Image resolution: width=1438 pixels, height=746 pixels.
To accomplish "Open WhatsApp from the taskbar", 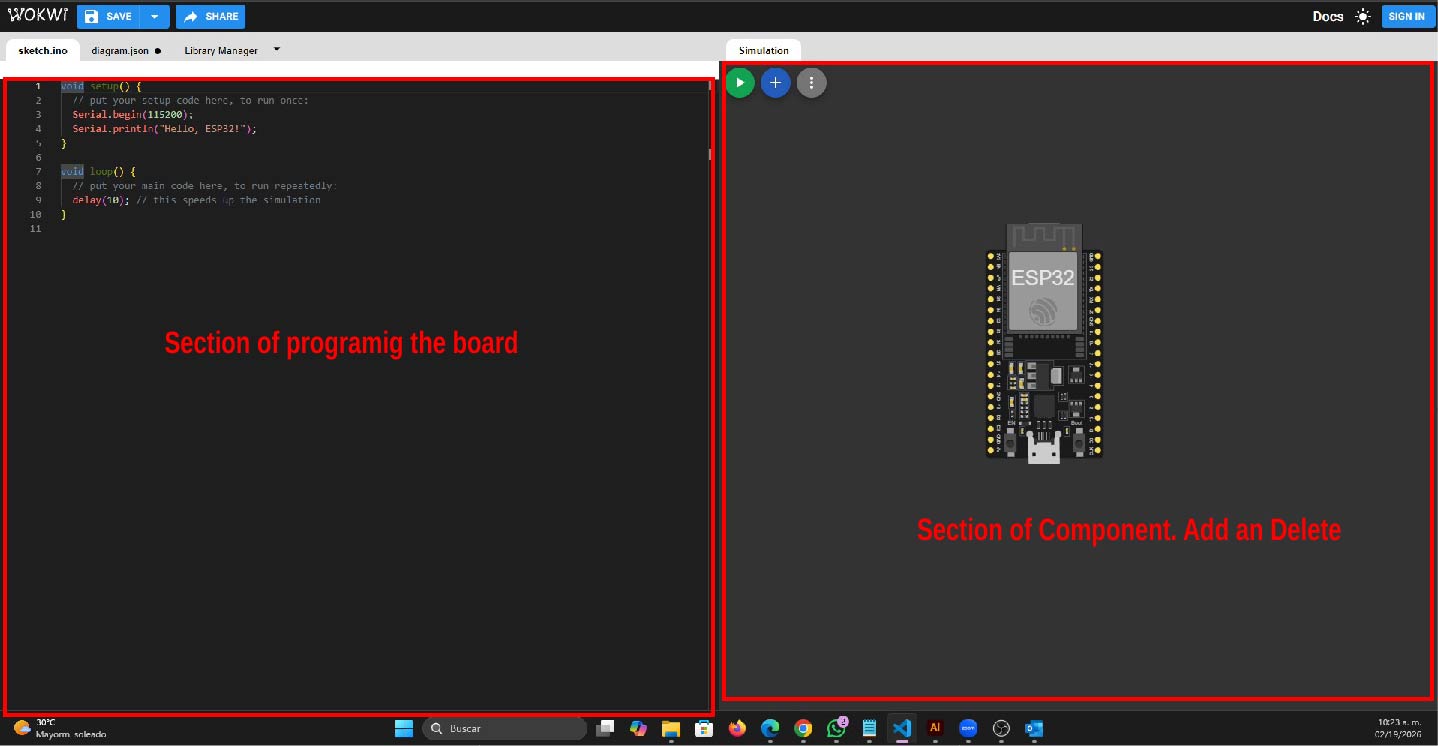I will 837,728.
